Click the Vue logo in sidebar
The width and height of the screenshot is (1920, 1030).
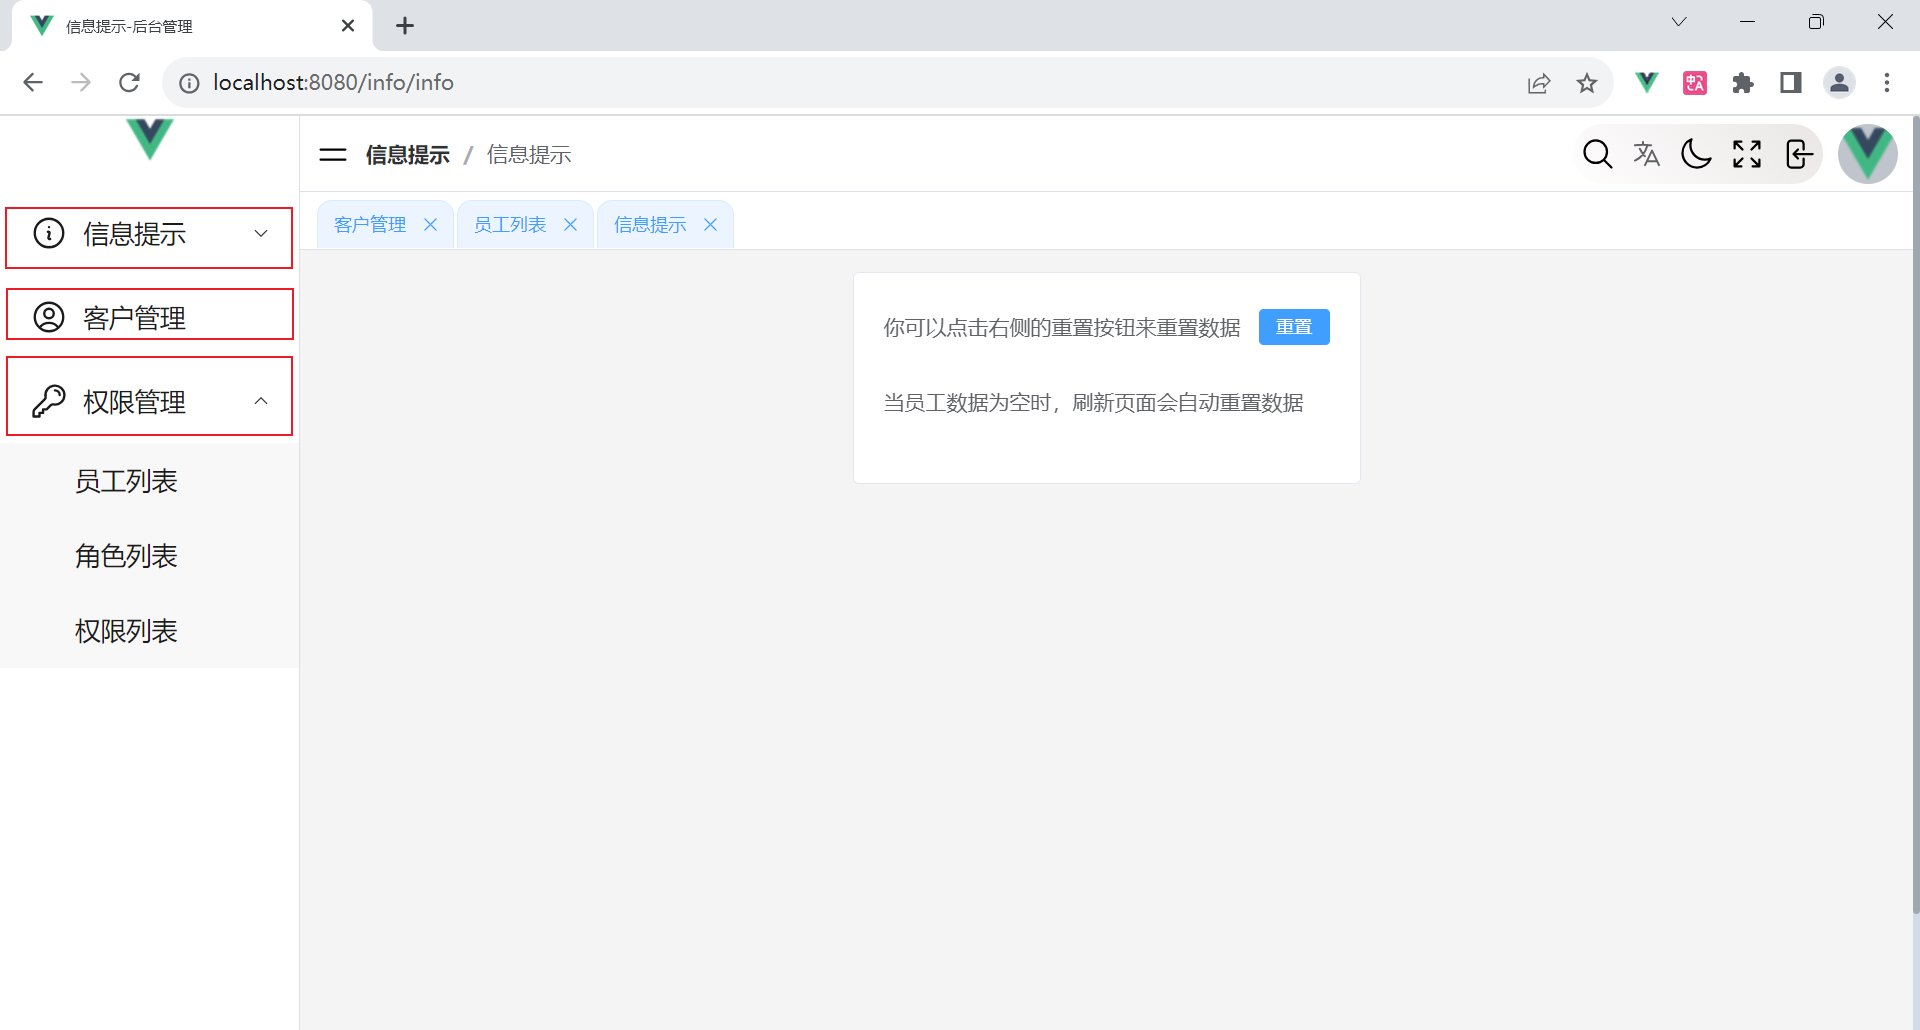click(x=150, y=138)
